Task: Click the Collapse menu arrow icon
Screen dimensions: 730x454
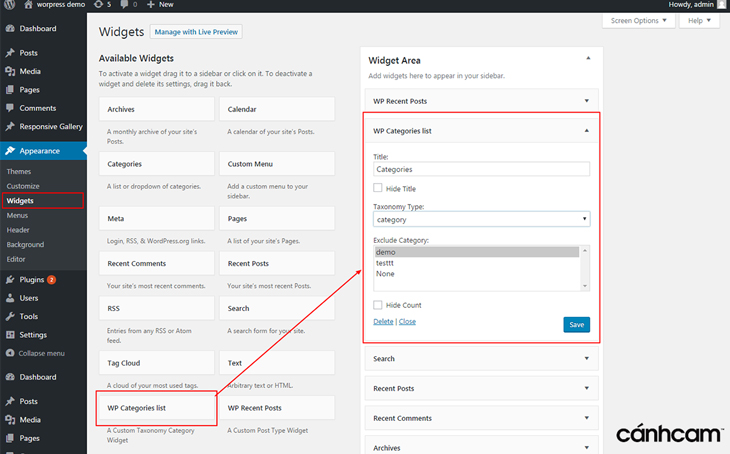Action: [x=10, y=353]
